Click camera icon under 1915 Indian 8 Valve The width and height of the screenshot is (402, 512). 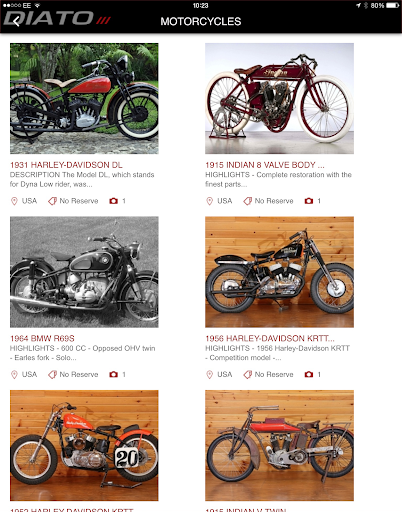(x=309, y=201)
